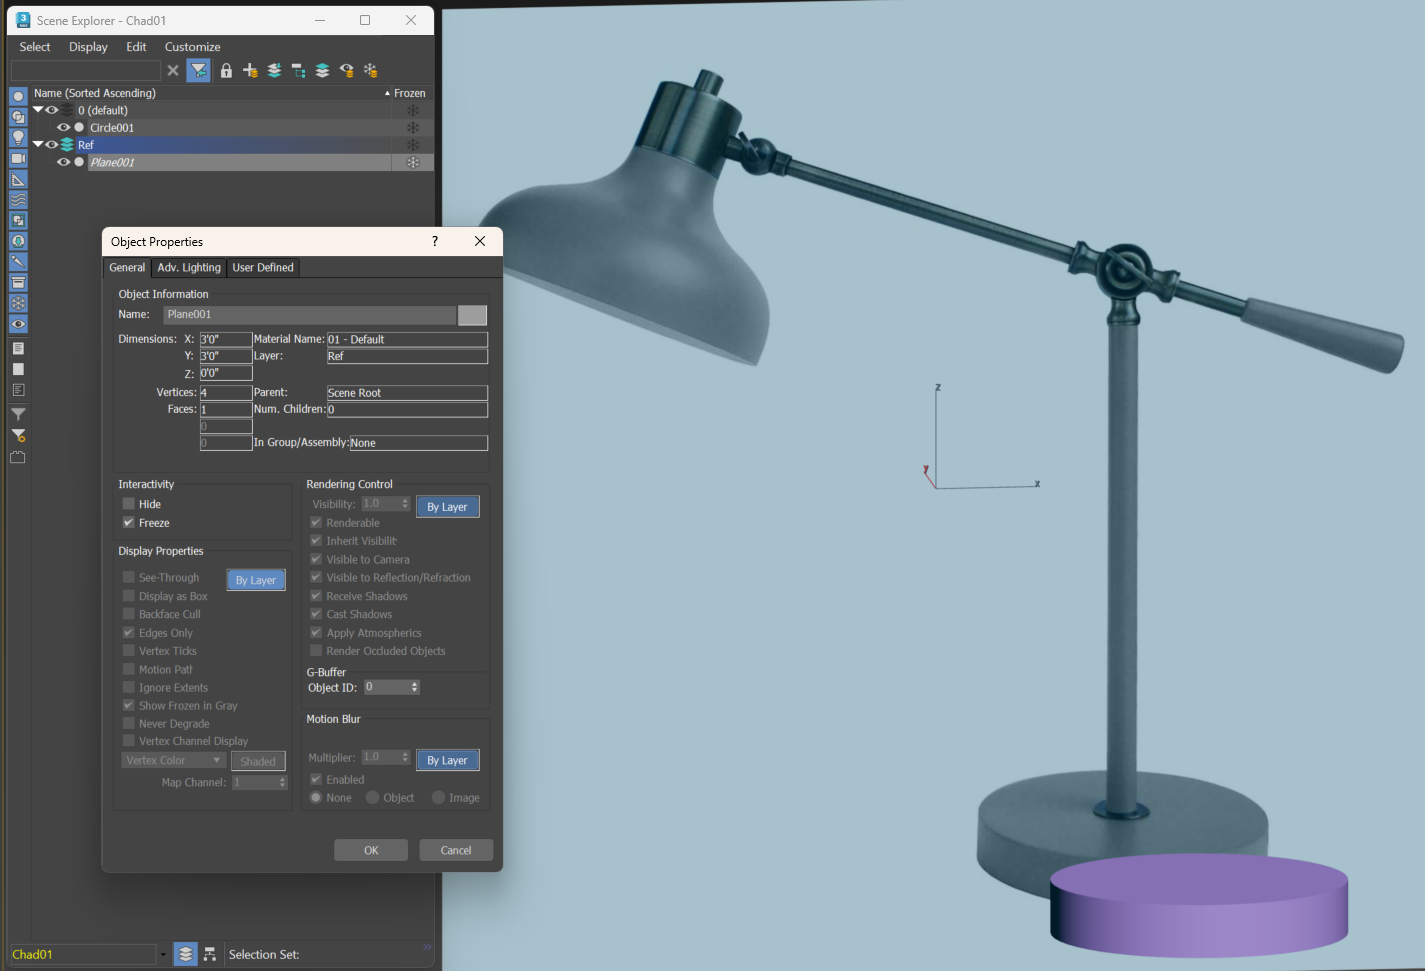
Task: Click the Name field containing Plane001
Action: coord(309,315)
